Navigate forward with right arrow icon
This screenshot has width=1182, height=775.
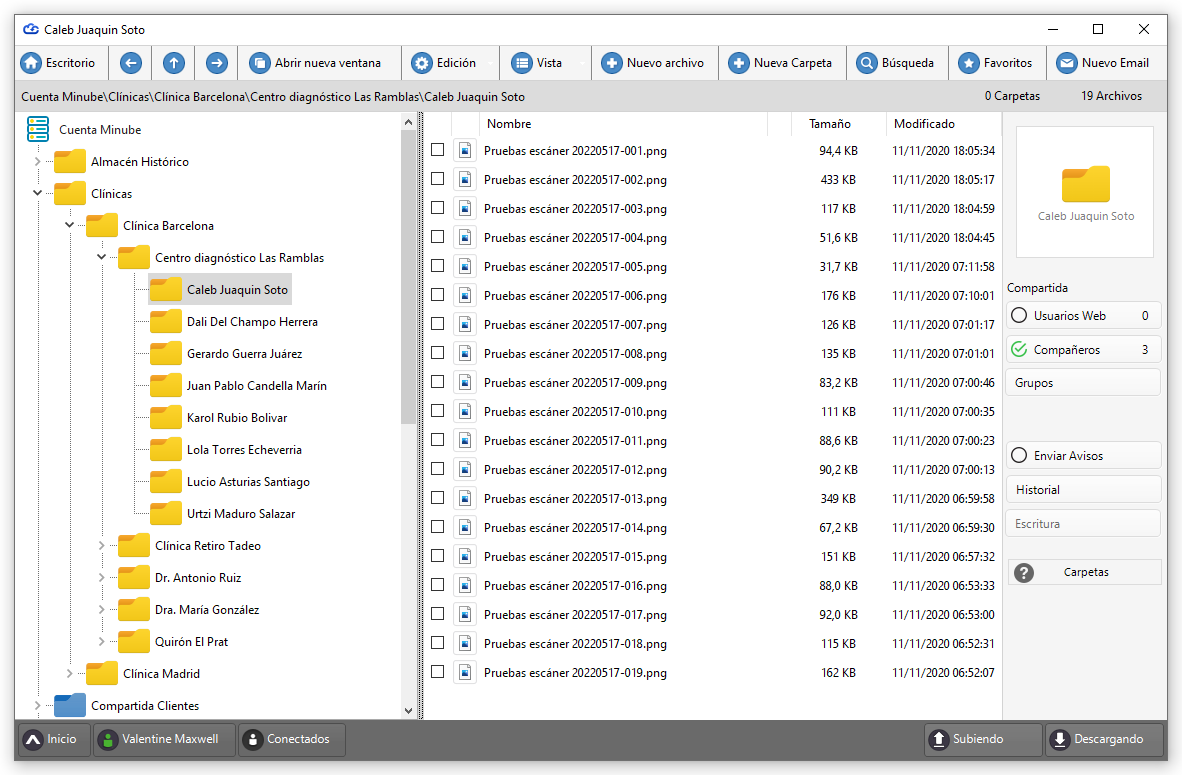click(x=217, y=63)
